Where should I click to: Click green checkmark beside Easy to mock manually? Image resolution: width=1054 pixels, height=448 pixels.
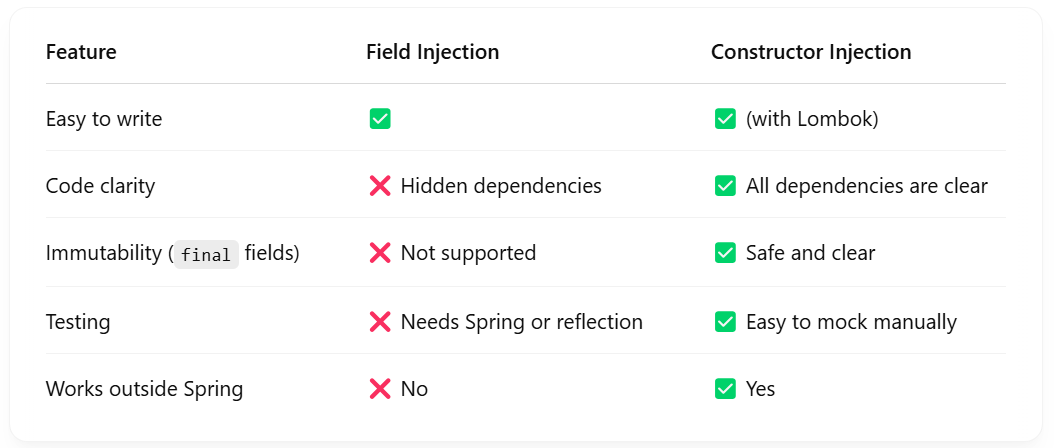tap(725, 322)
